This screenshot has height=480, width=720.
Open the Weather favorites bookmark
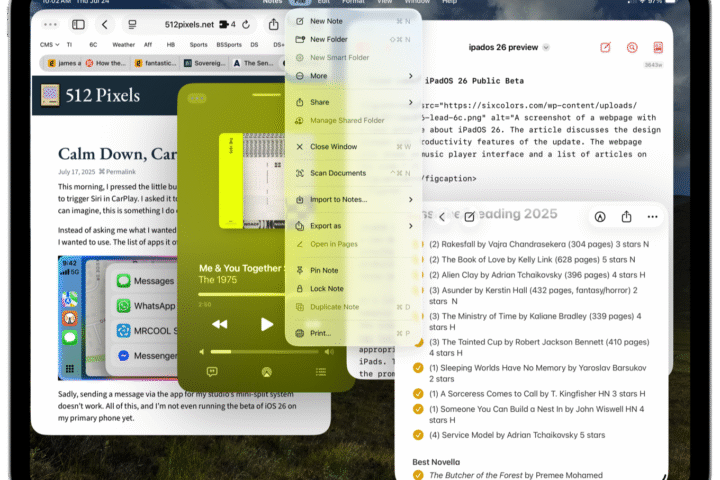click(x=124, y=45)
